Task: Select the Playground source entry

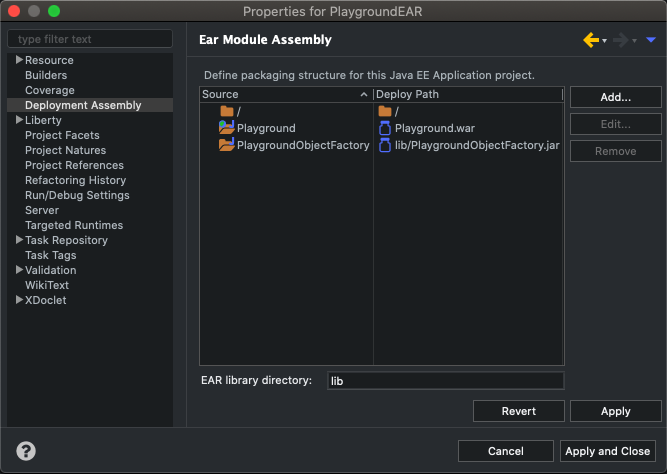Action: (266, 128)
